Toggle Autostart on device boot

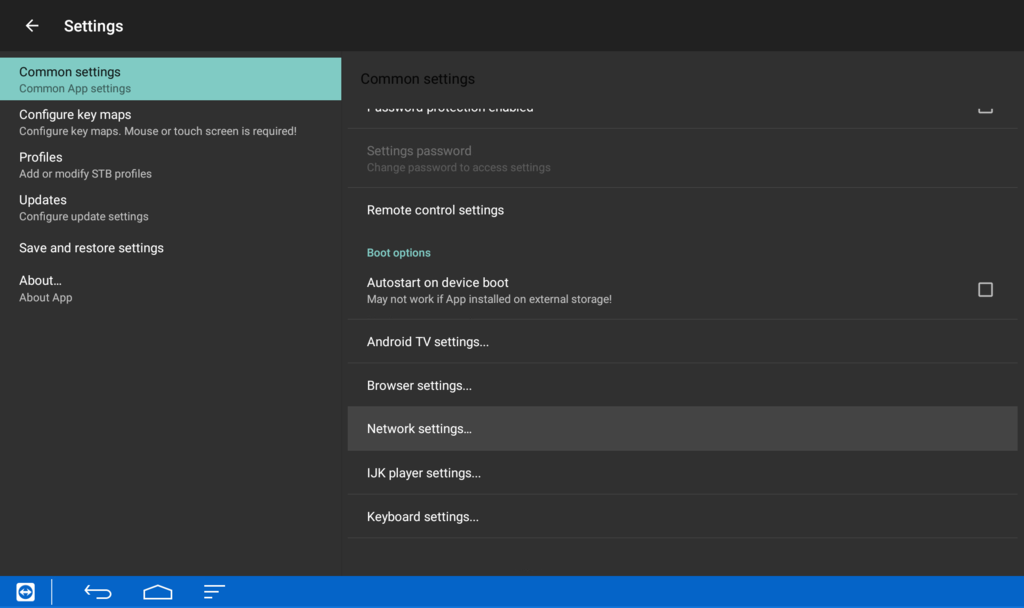[x=985, y=289]
